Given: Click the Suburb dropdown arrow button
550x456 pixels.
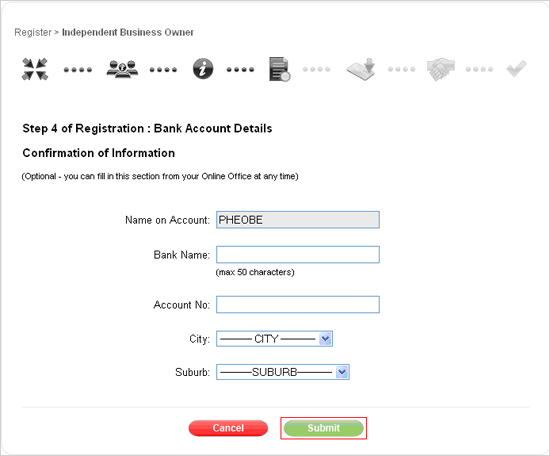Looking at the screenshot, I should pos(342,372).
